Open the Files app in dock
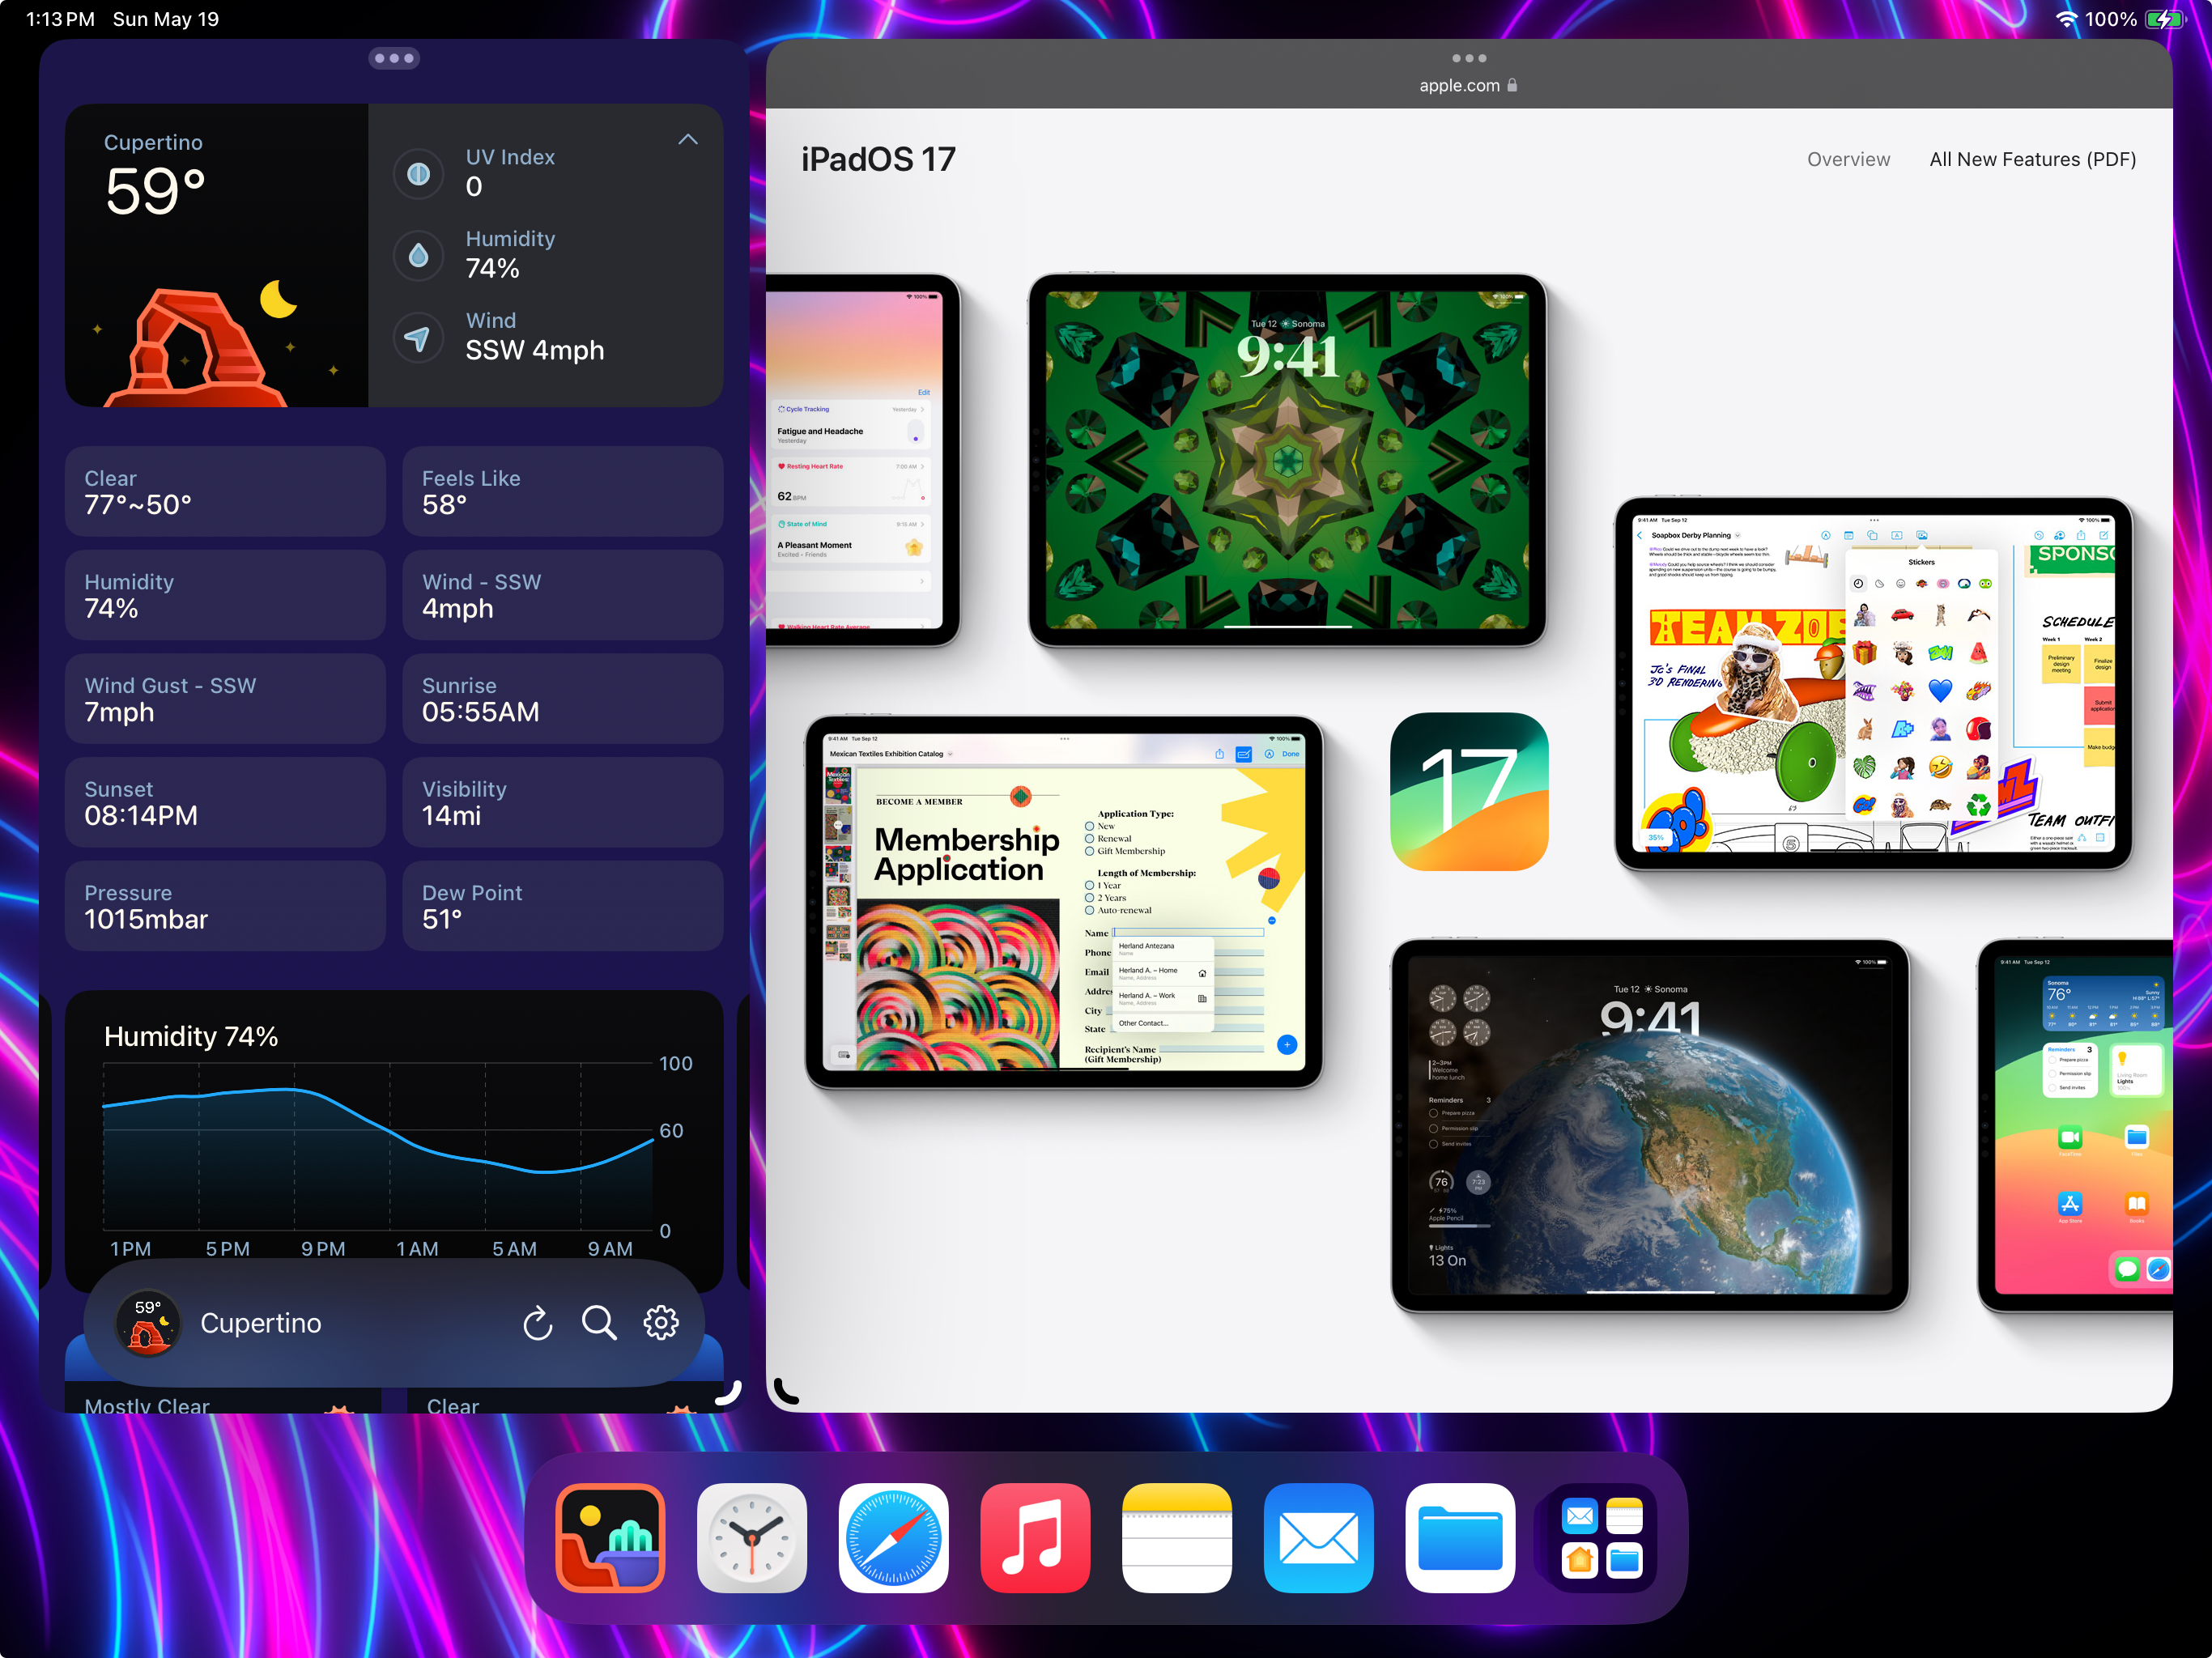The image size is (2212, 1658). (x=1459, y=1538)
